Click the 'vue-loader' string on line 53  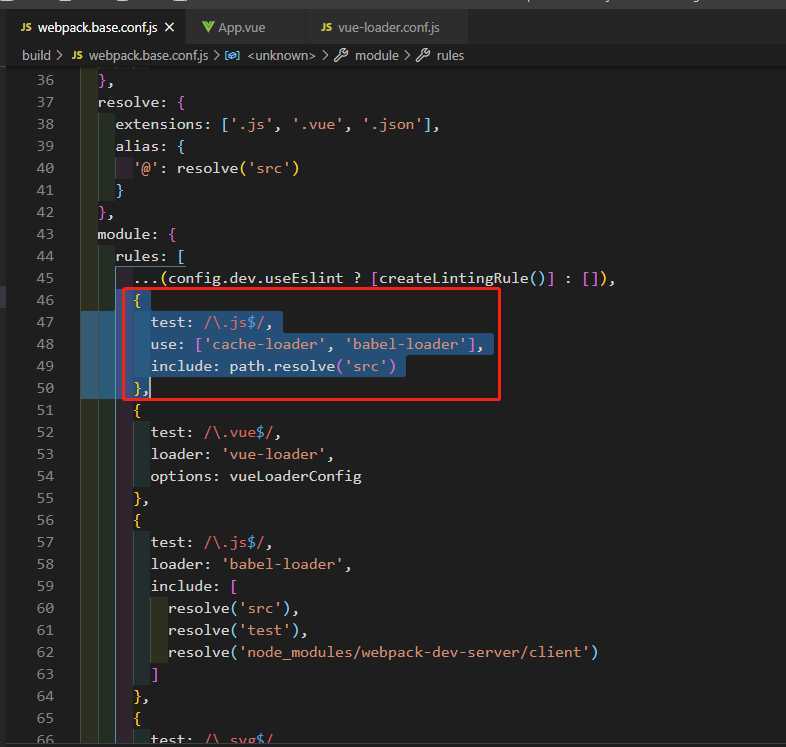pyautogui.click(x=273, y=454)
